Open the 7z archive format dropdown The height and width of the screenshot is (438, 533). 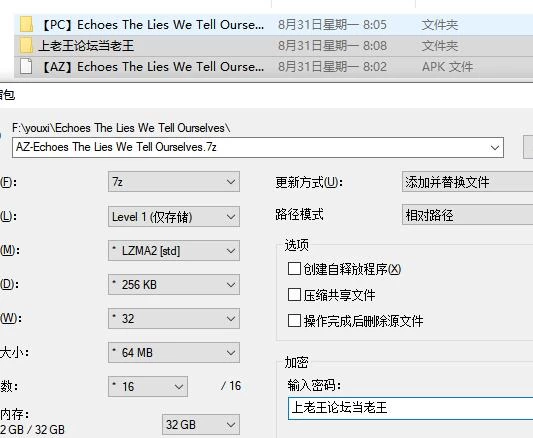tap(174, 182)
